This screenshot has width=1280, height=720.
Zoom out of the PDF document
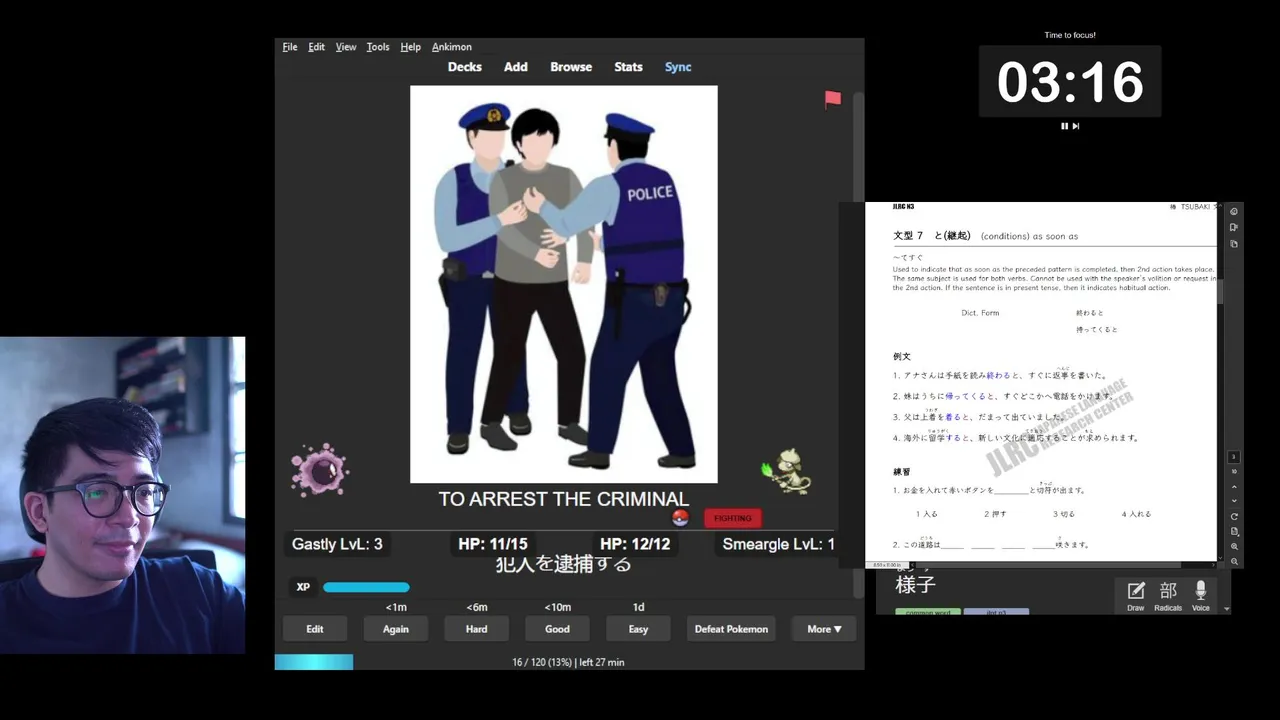pyautogui.click(x=1234, y=562)
